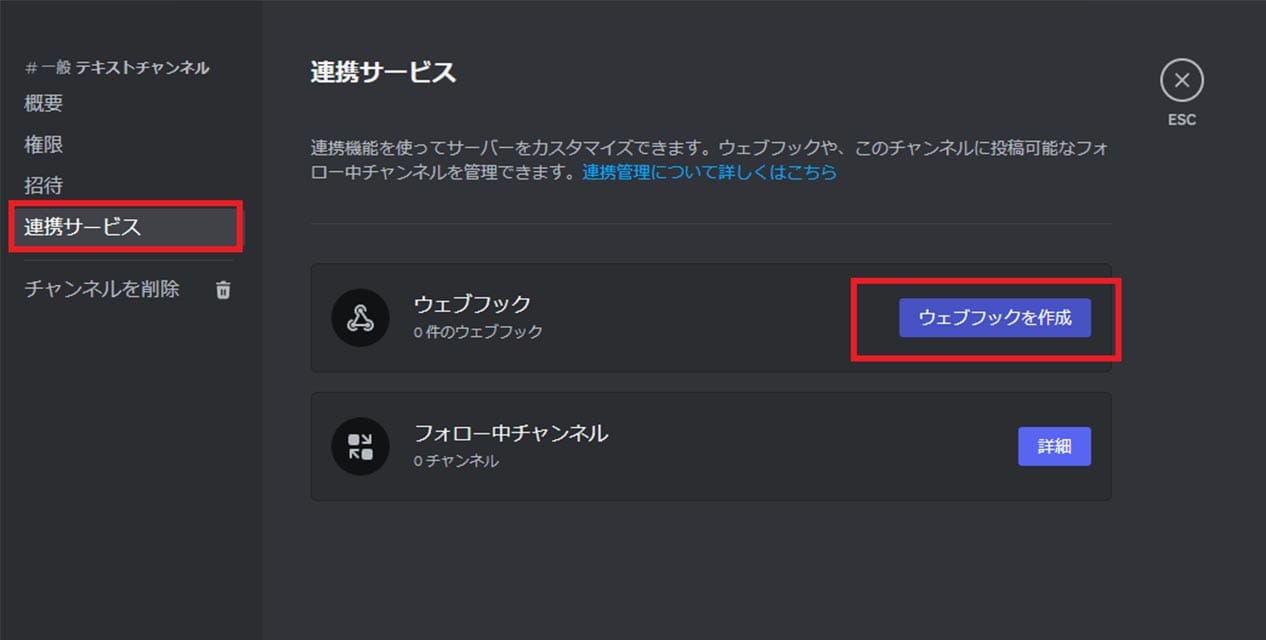Click the integrations description paragraph text
The height and width of the screenshot is (640, 1266).
tap(710, 160)
